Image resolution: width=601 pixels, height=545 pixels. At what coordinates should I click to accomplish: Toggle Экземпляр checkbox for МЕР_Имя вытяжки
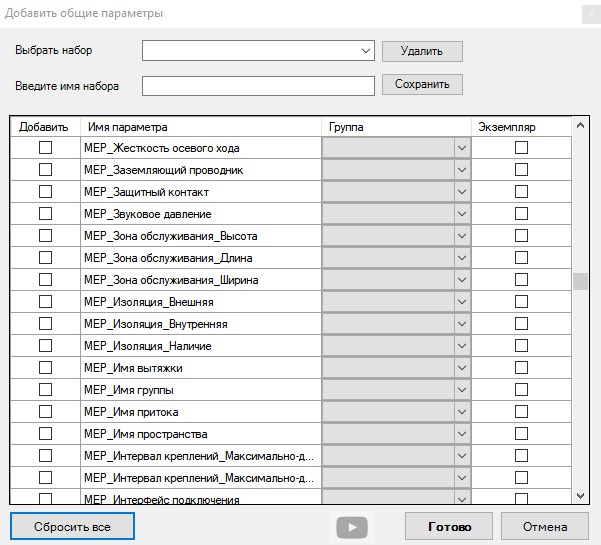click(x=521, y=368)
